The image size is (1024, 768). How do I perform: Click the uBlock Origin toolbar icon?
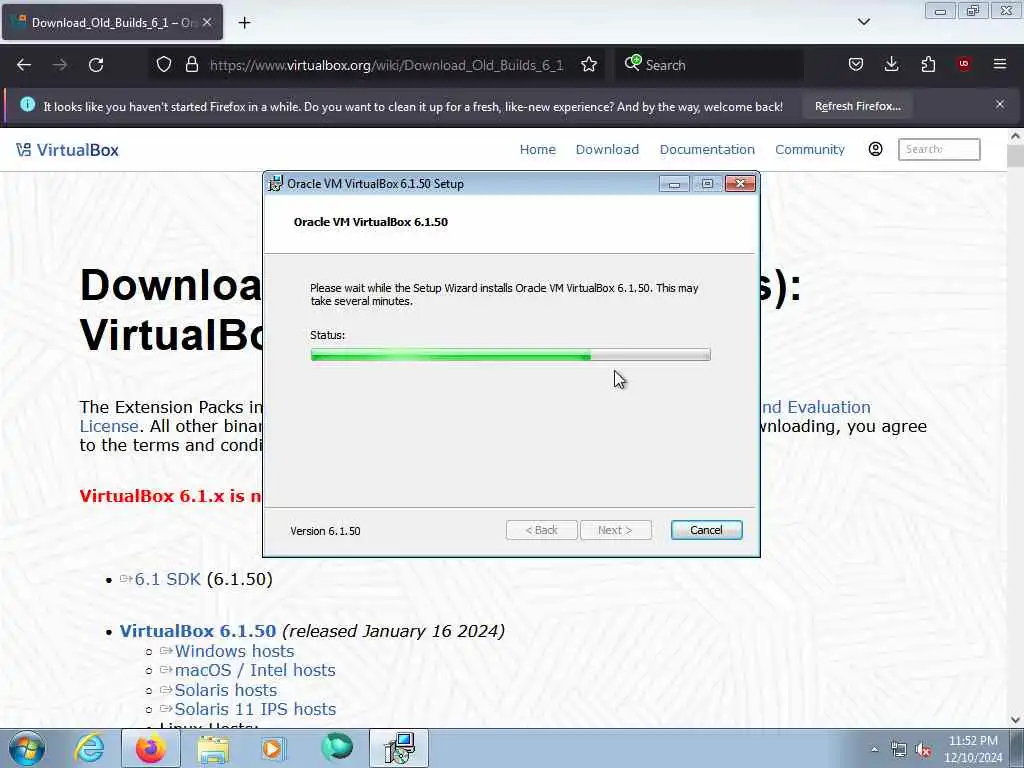point(964,64)
